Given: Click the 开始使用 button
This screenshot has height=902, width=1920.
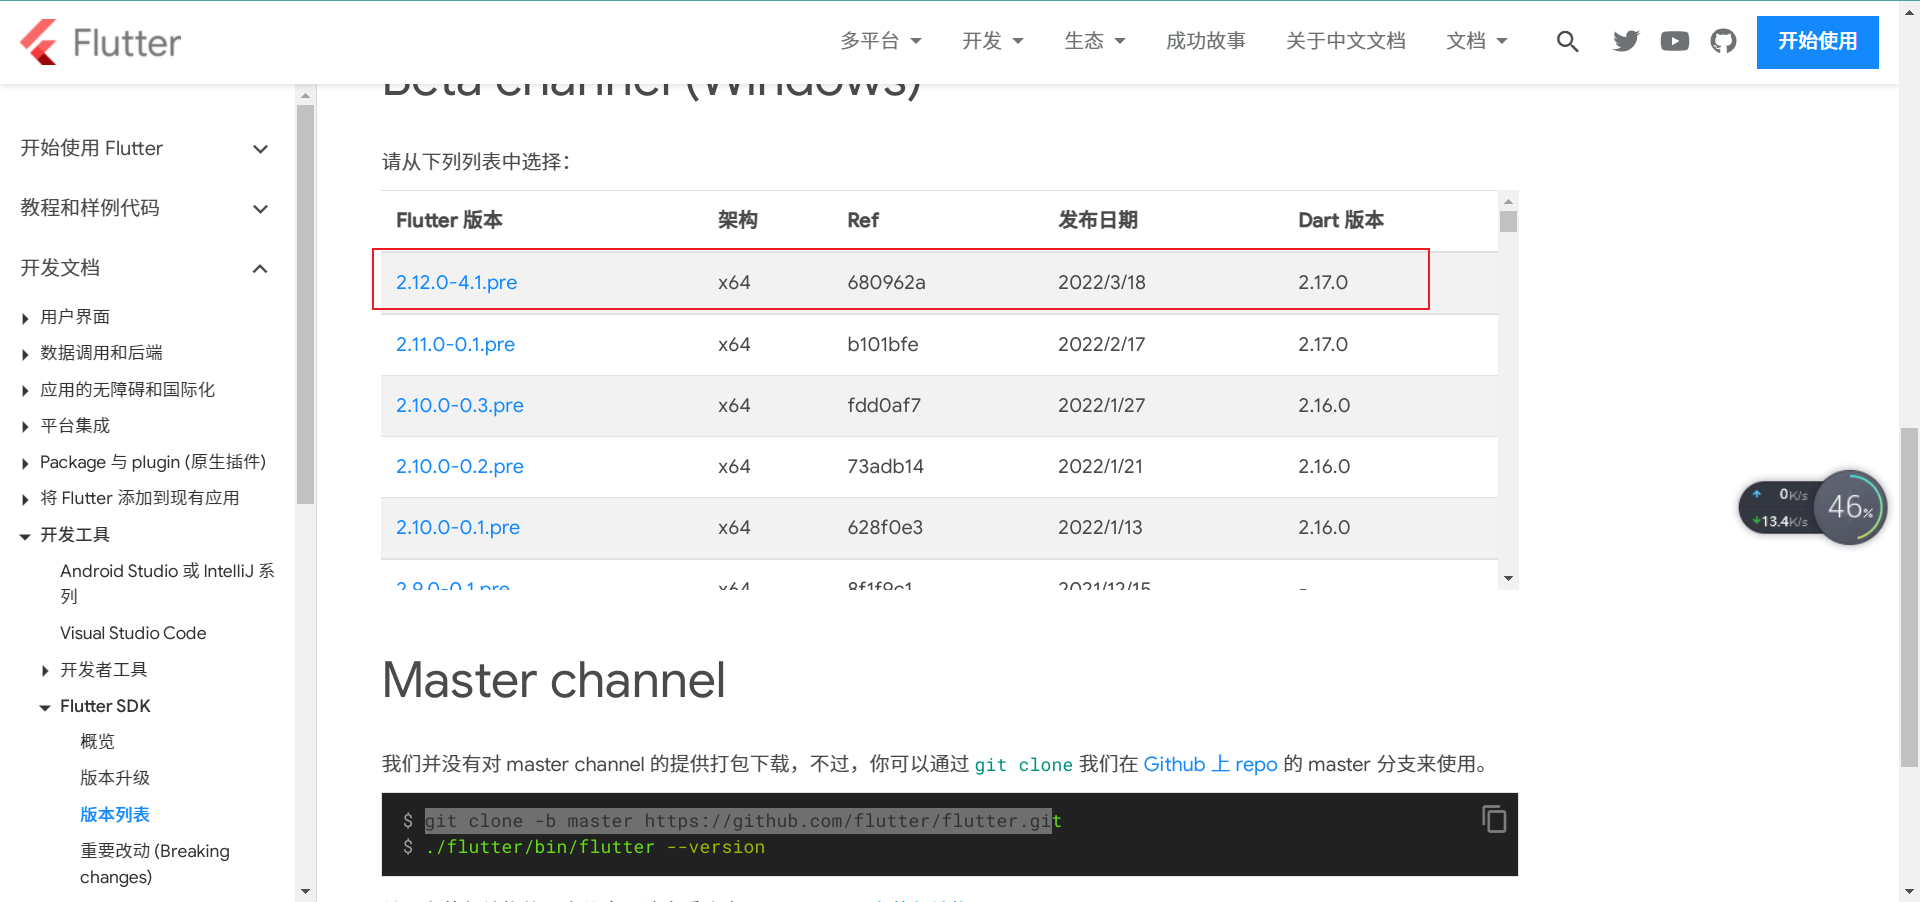Looking at the screenshot, I should coord(1817,42).
